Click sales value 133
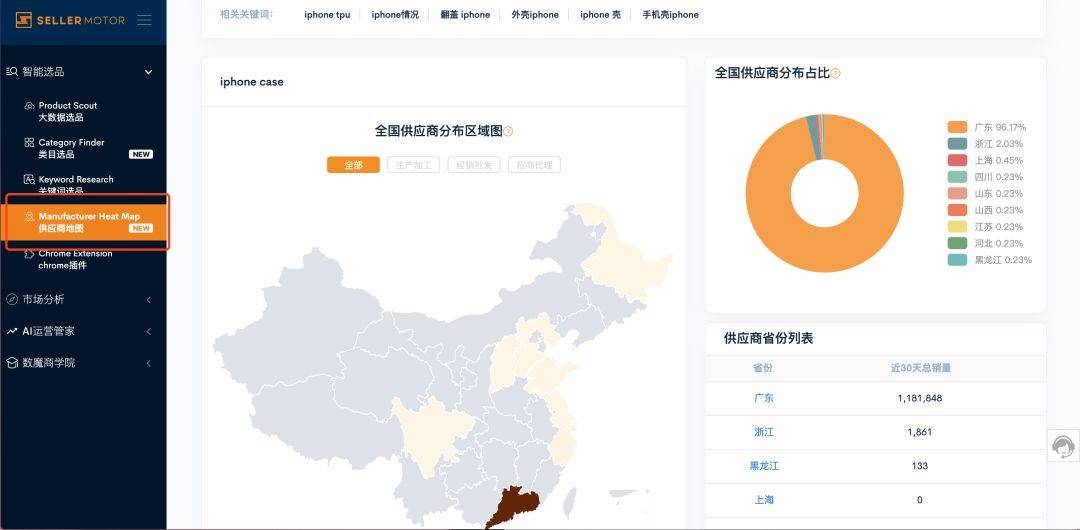 [x=920, y=466]
